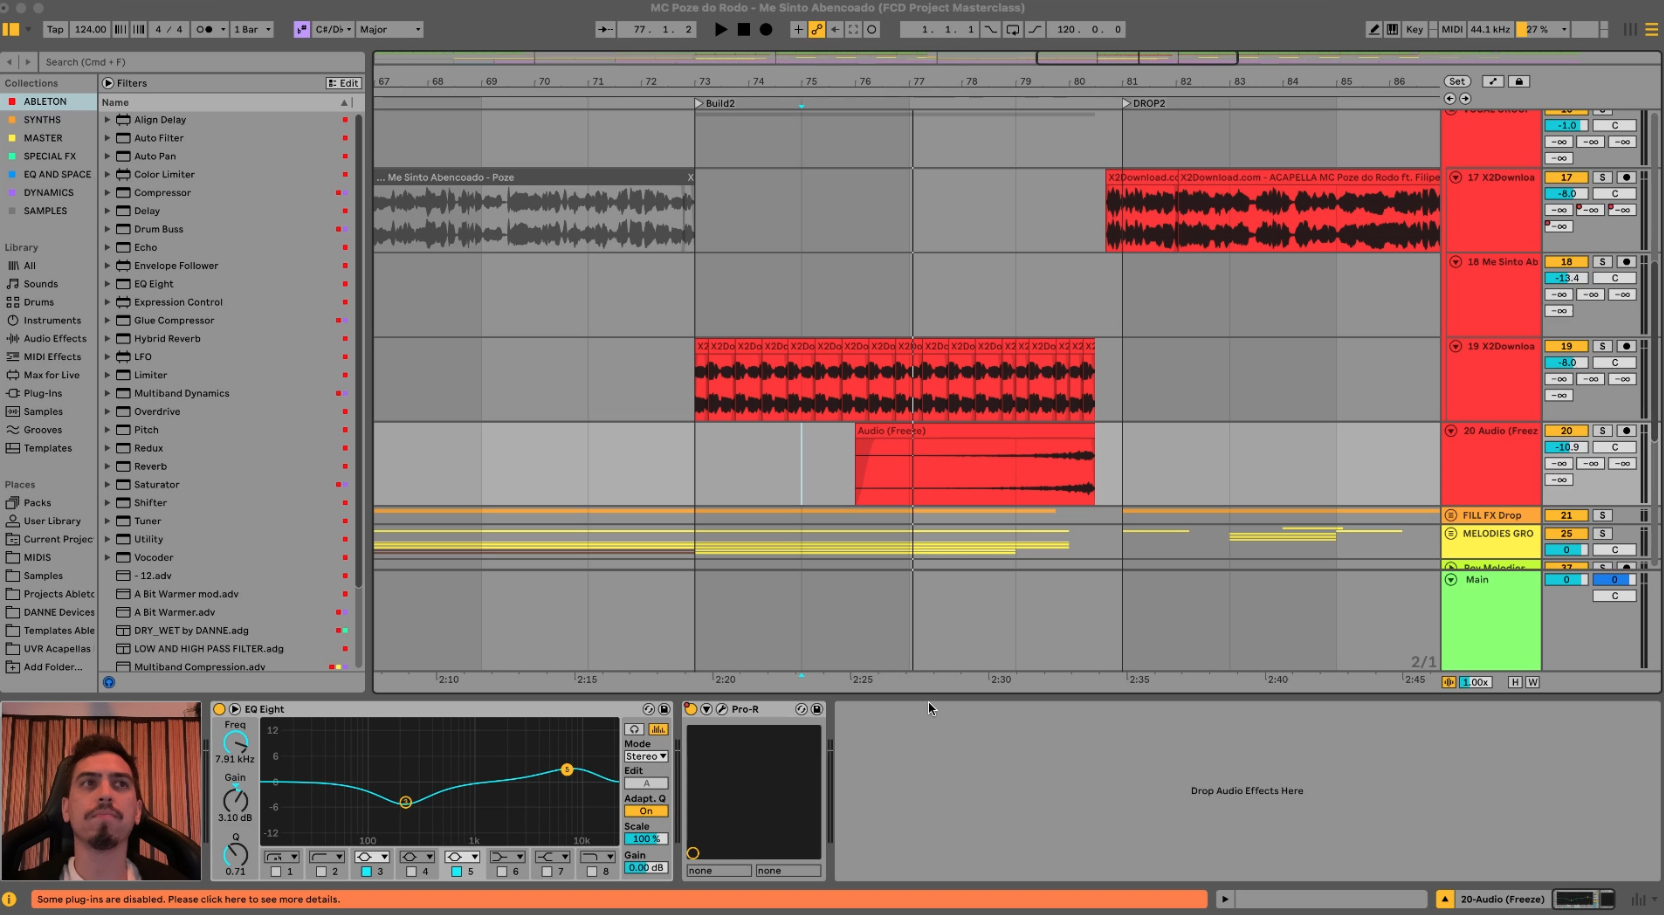Screen dimensions: 1664x915
Task: Enable Follow playback in the control bar
Action: coord(606,29)
